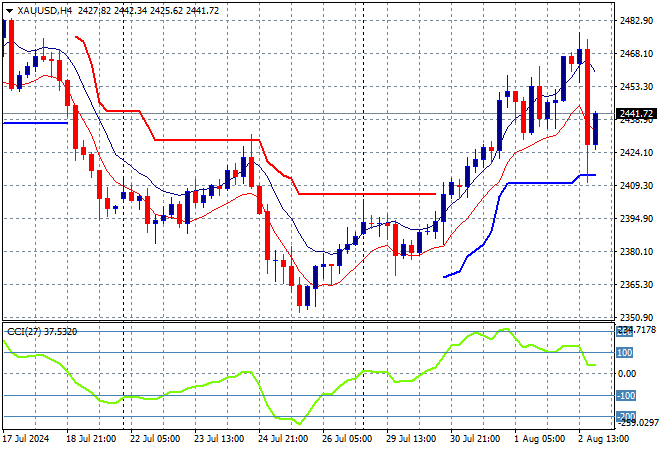Click the 17 Jul 2024 date label

pos(26,439)
